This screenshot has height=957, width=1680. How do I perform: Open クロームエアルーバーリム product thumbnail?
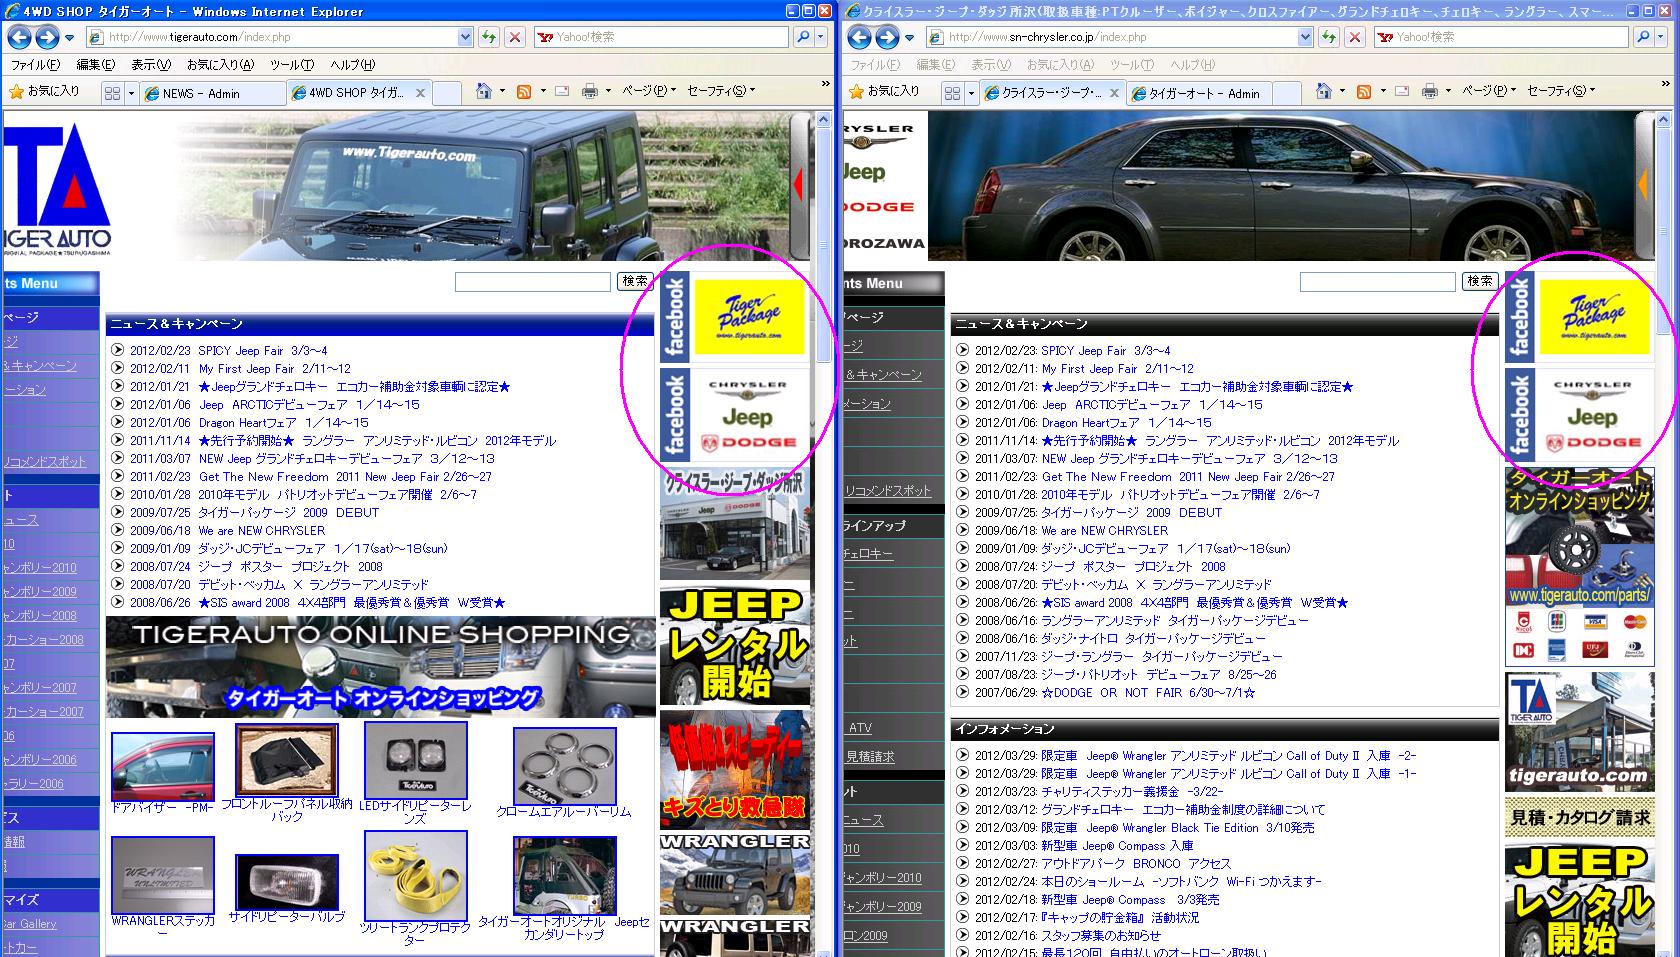(564, 767)
